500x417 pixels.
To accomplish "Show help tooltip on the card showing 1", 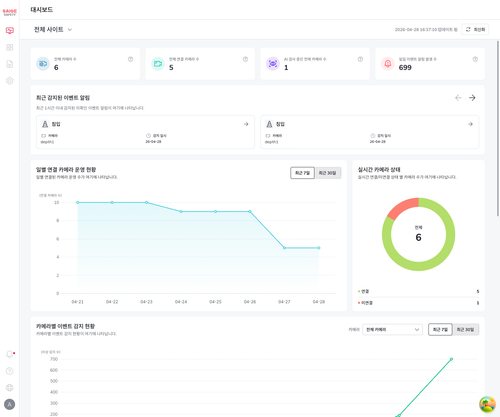I will 360,59.
